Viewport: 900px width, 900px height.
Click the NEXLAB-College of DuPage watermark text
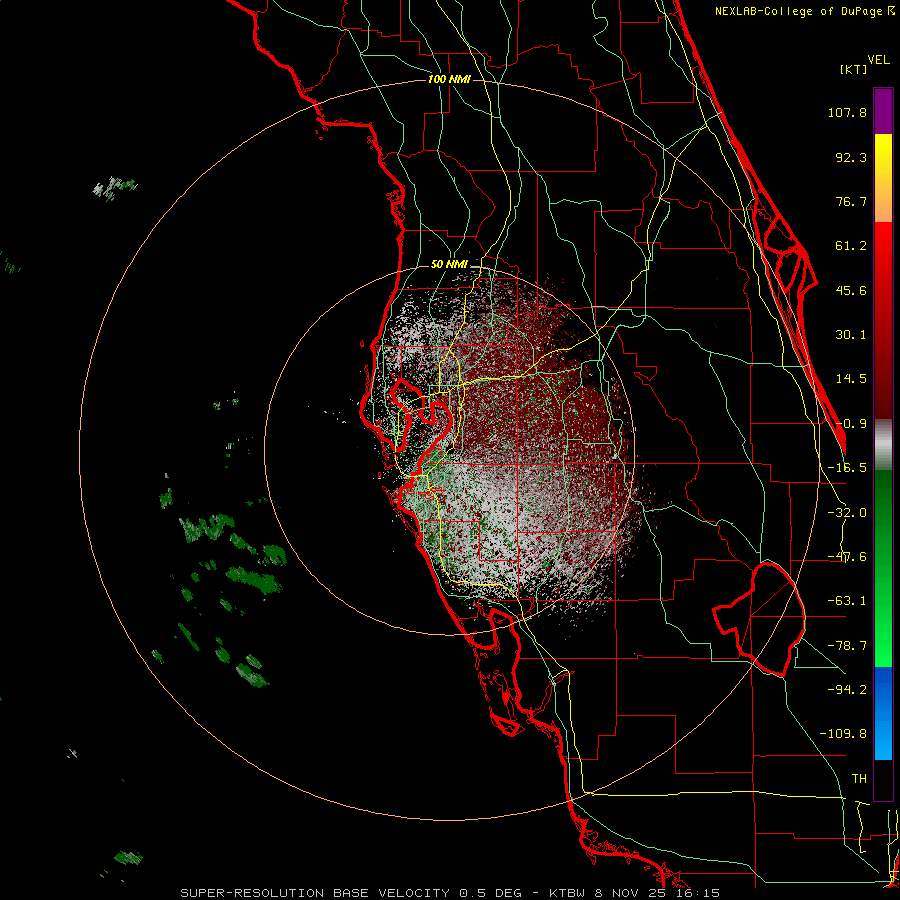point(804,11)
